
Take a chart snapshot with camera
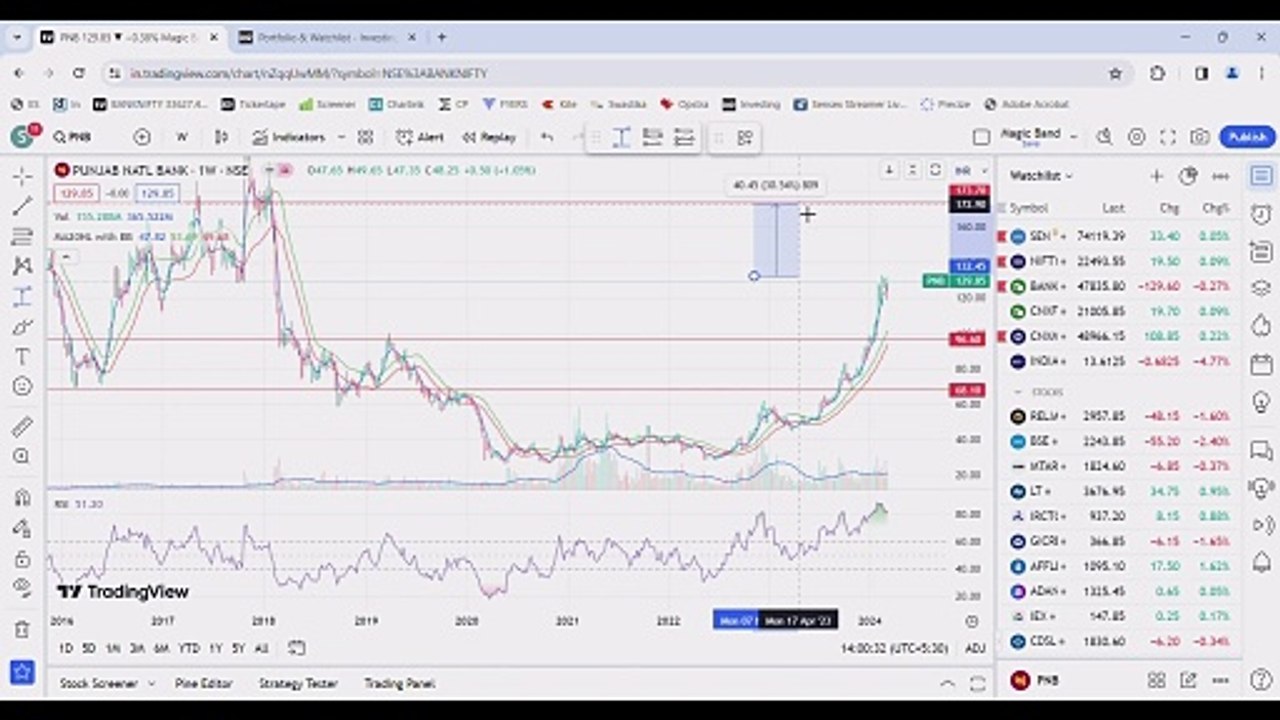[x=1200, y=137]
